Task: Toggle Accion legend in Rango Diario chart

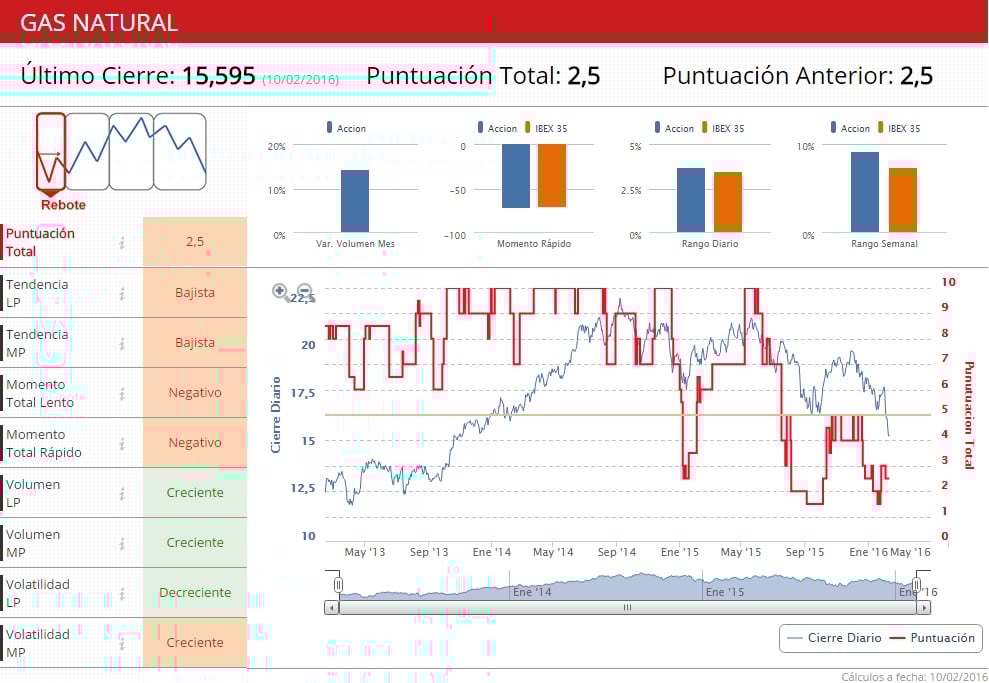Action: [x=674, y=128]
